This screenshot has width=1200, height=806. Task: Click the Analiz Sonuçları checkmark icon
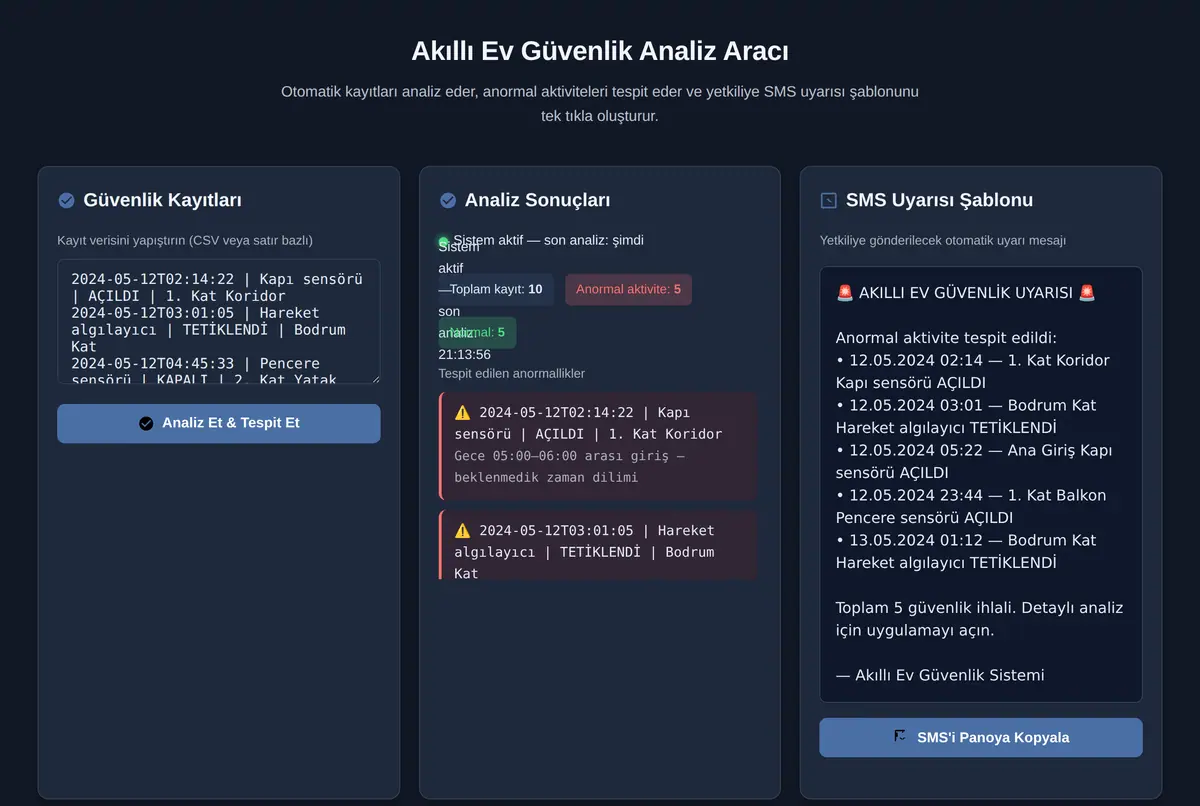448,200
